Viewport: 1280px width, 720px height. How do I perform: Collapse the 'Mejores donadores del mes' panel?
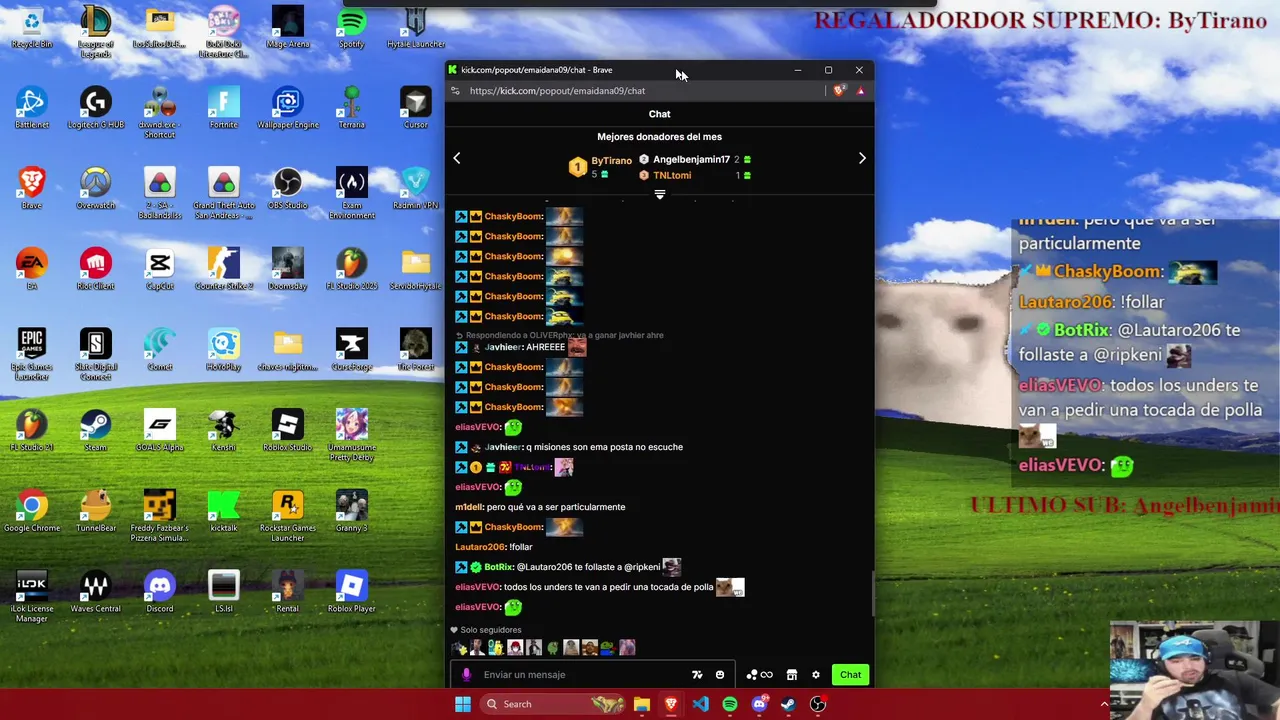pyautogui.click(x=660, y=195)
